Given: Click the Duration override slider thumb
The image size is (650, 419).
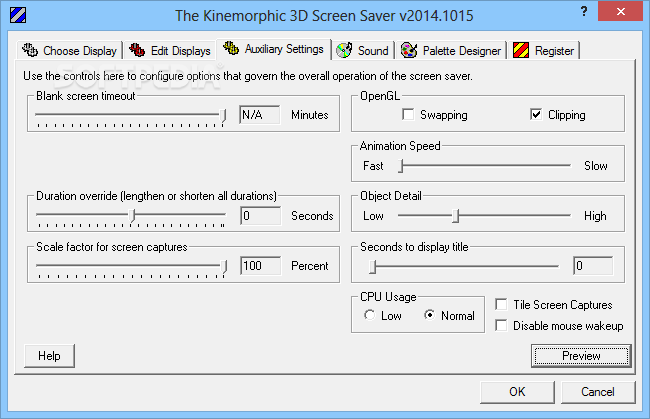Looking at the screenshot, I should 132,216.
